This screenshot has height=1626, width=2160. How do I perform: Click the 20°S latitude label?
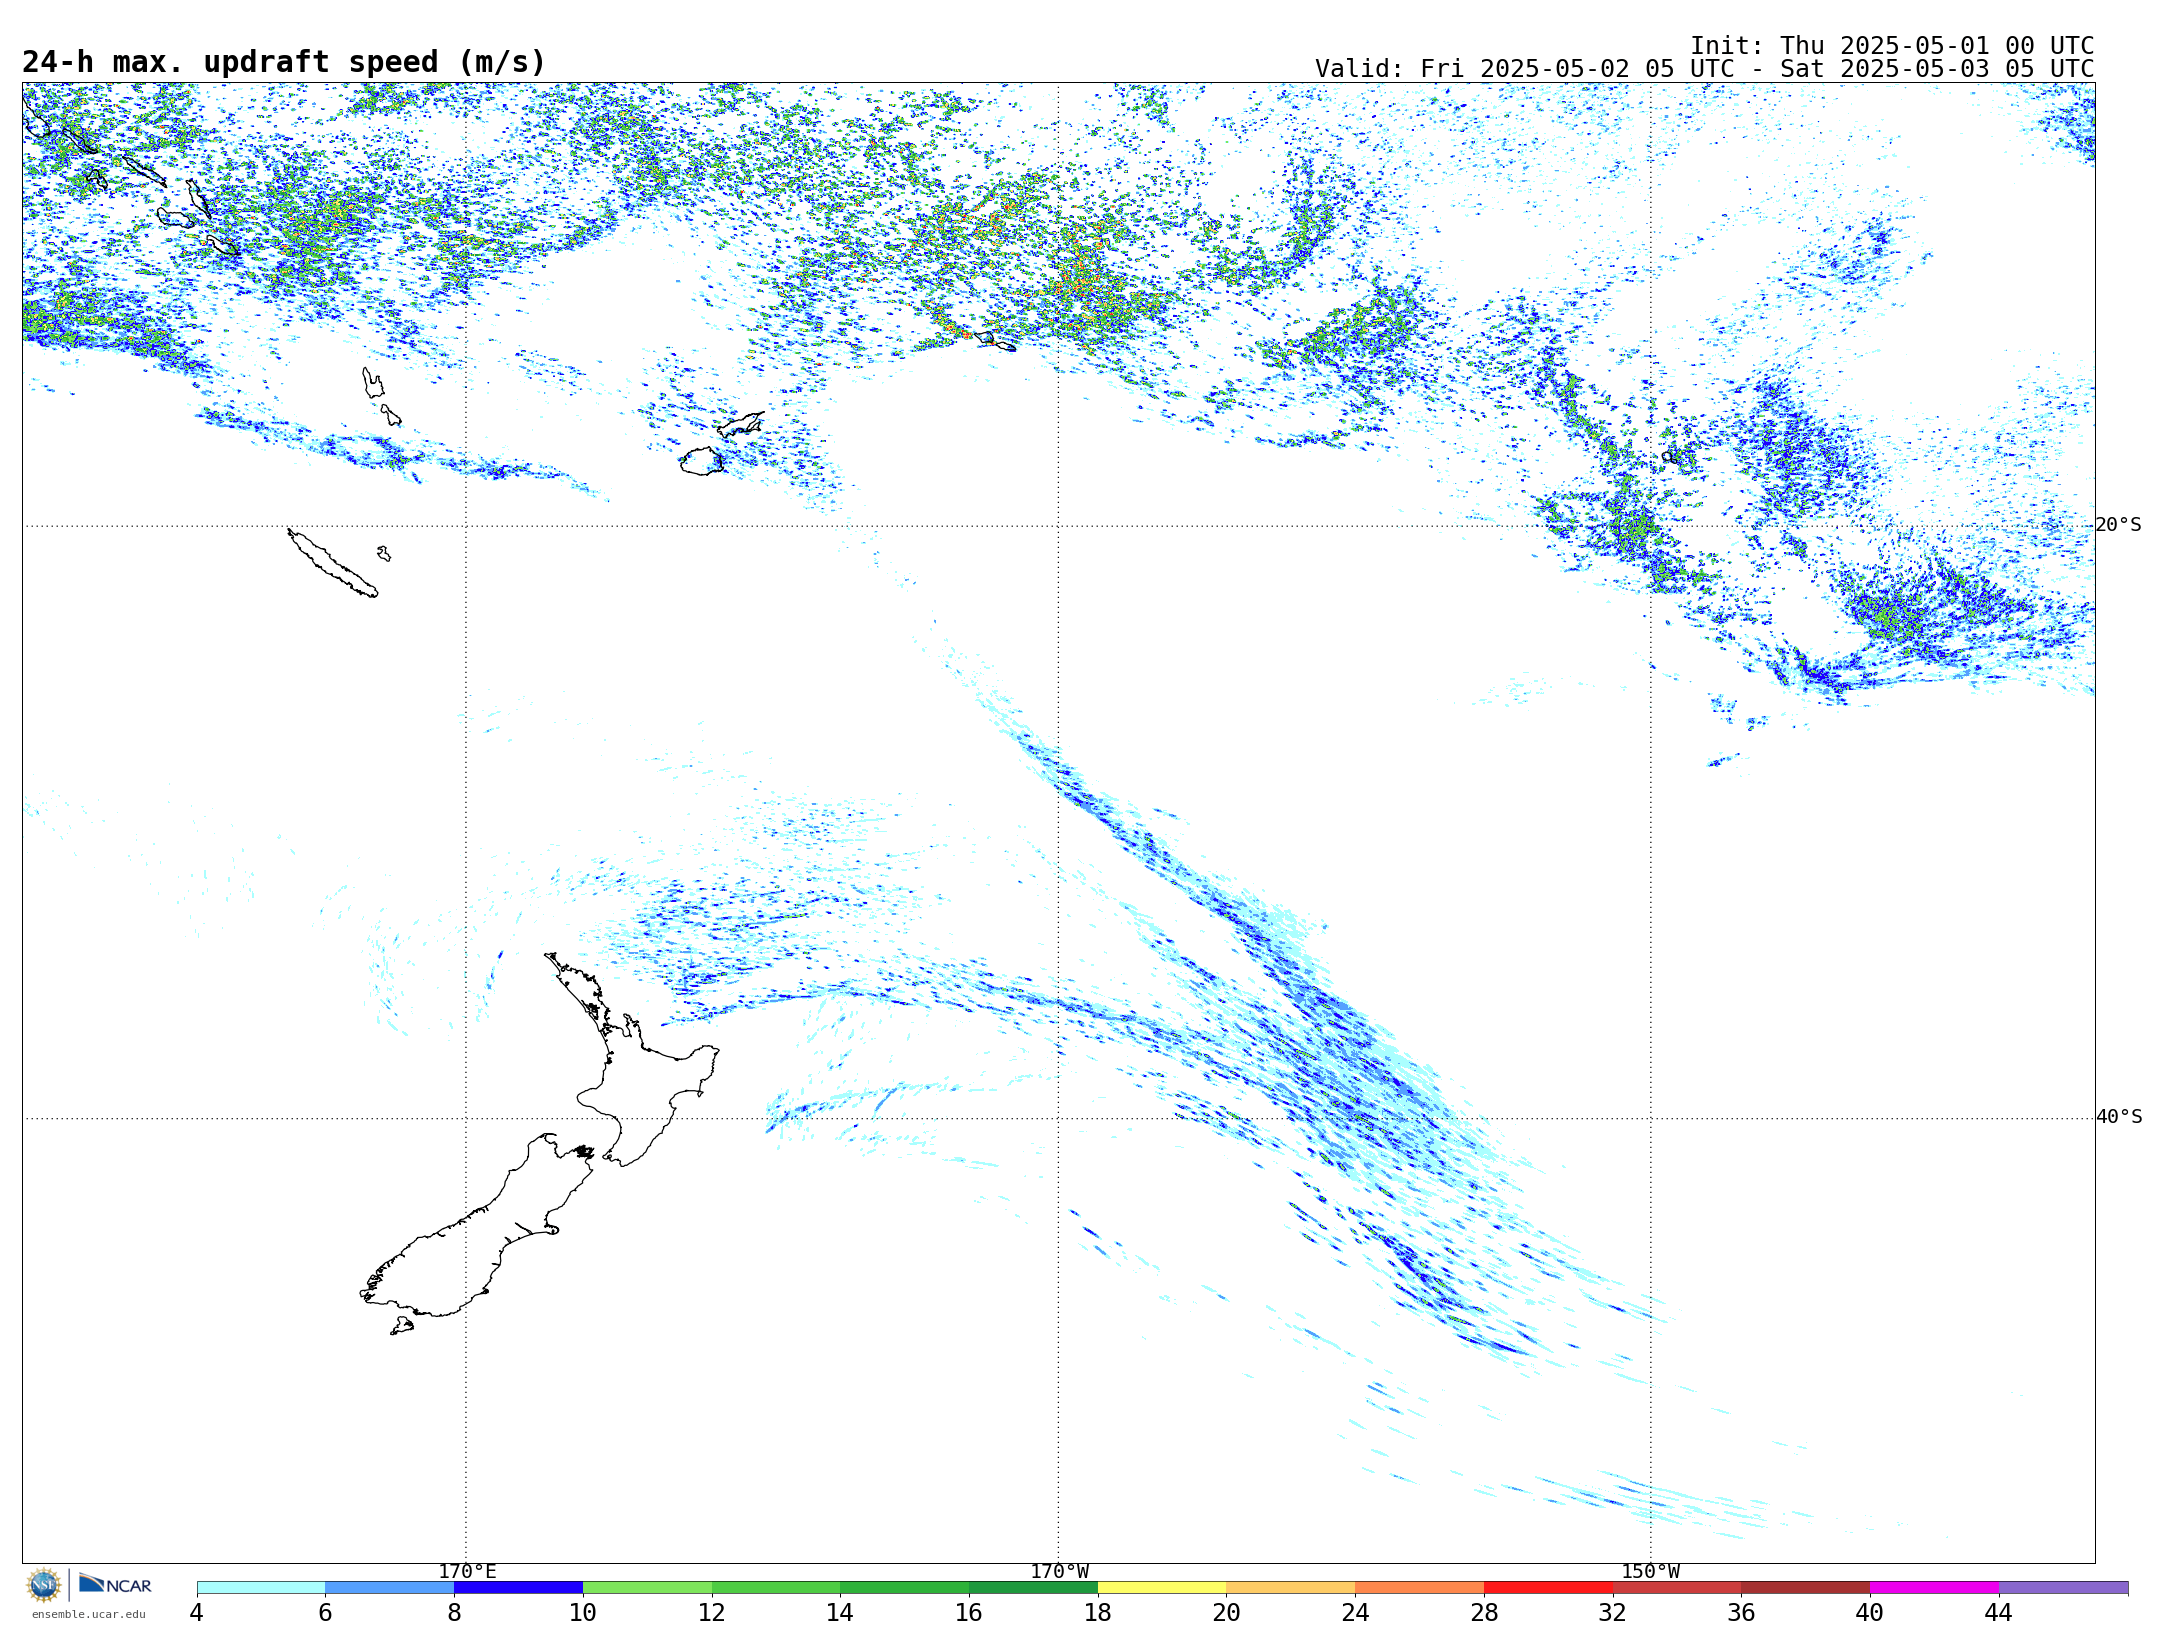click(x=2119, y=525)
